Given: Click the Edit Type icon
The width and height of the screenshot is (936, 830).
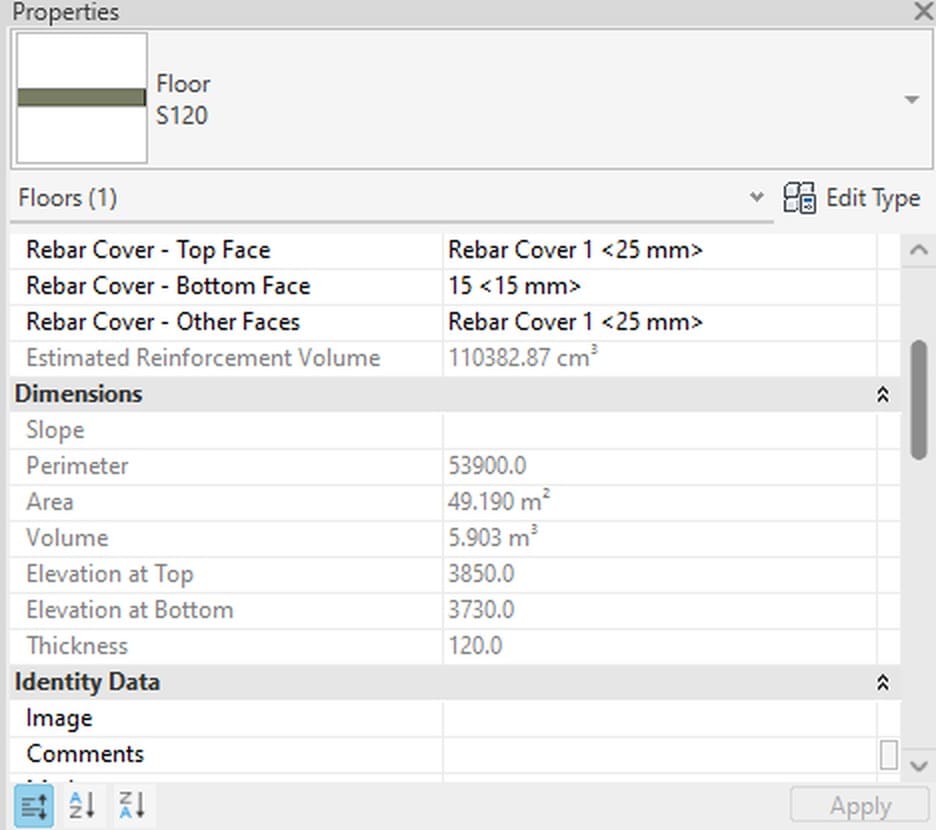Looking at the screenshot, I should (x=799, y=198).
